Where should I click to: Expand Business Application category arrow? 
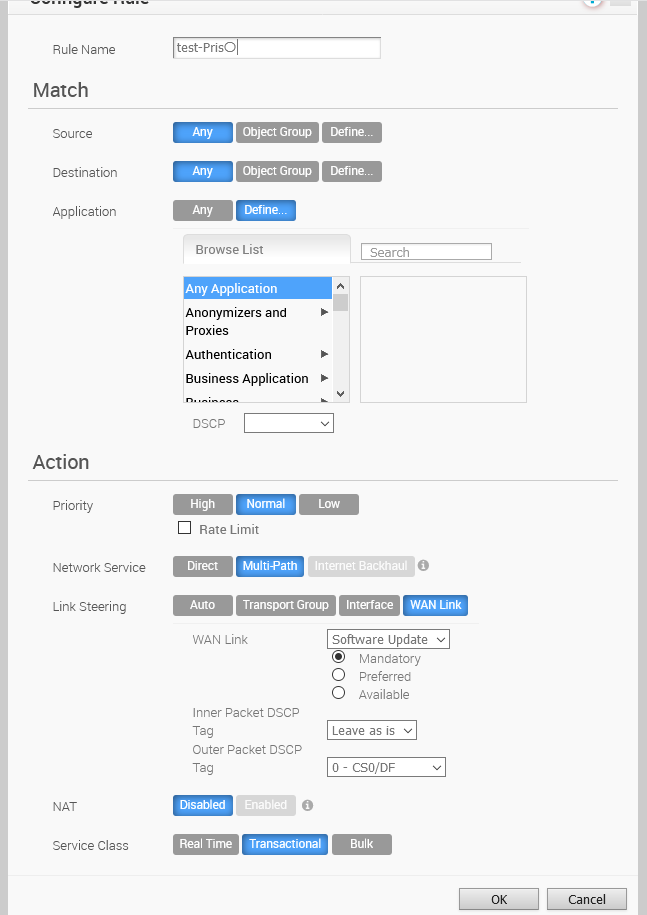tap(324, 378)
